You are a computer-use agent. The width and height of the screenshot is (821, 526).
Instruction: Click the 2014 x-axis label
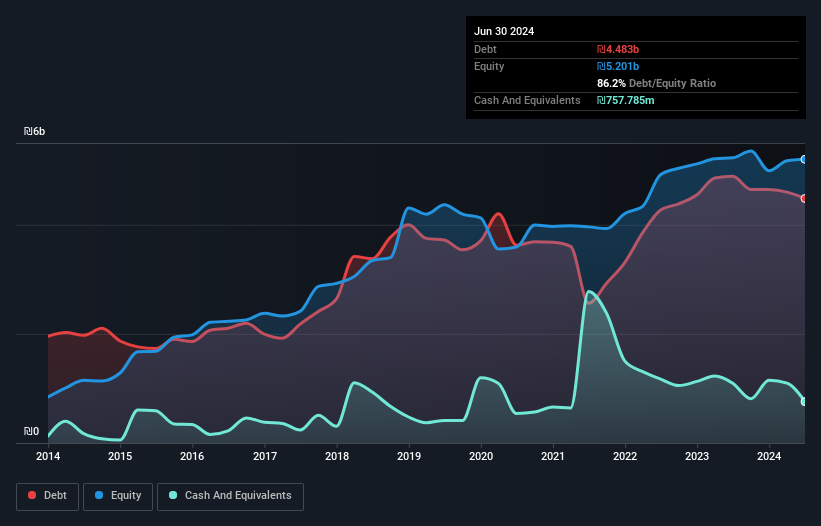(x=48, y=456)
